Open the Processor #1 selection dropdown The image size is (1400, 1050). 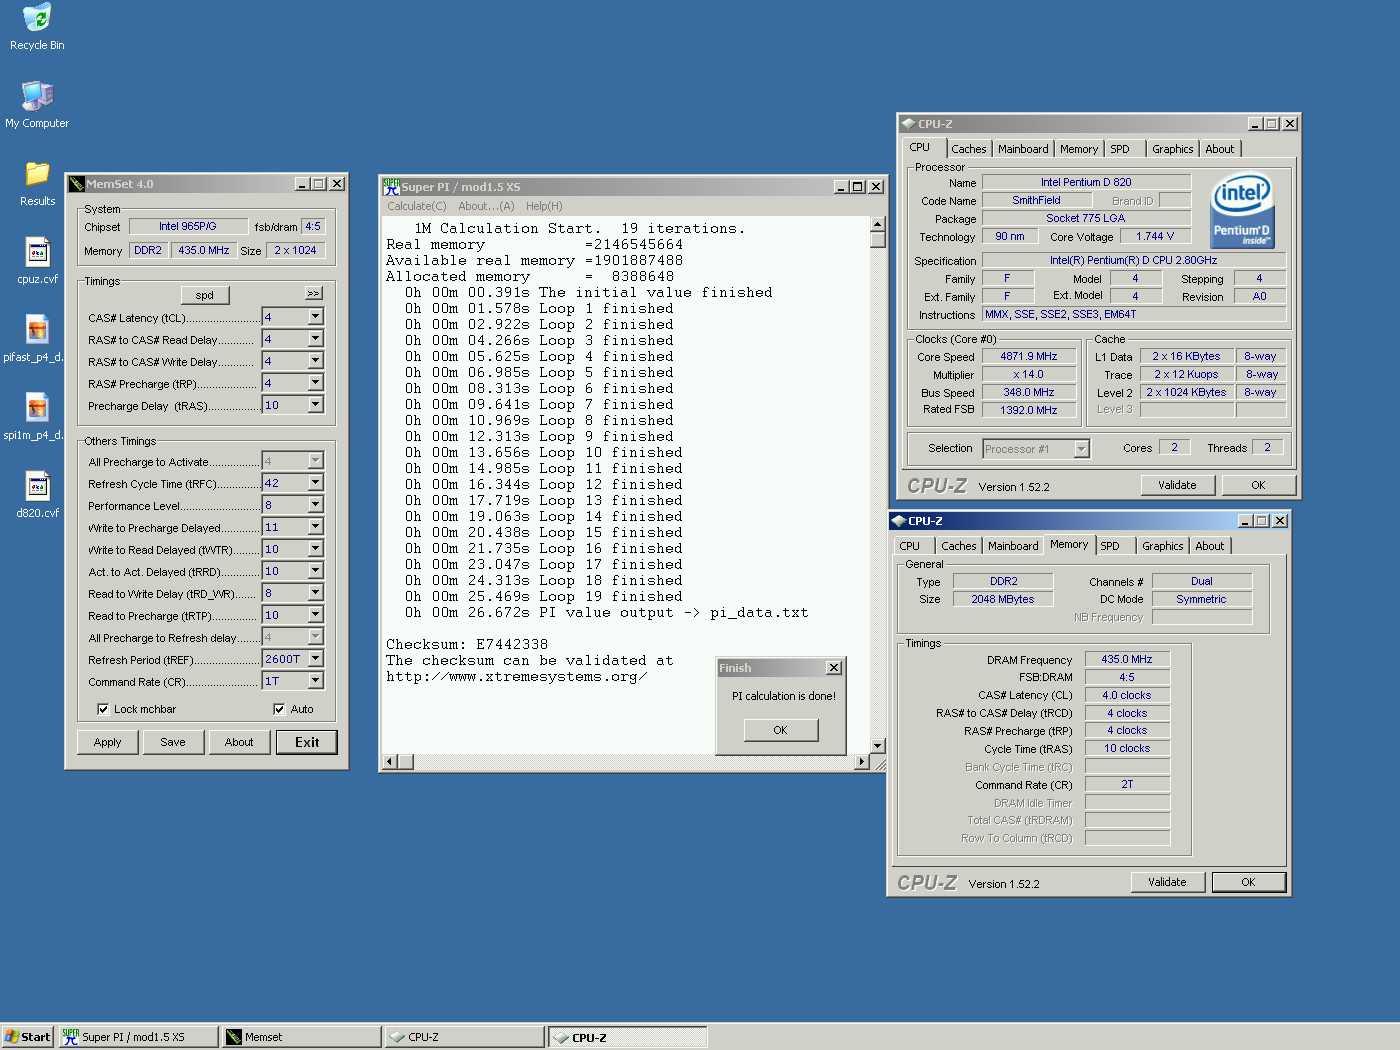click(x=1081, y=449)
